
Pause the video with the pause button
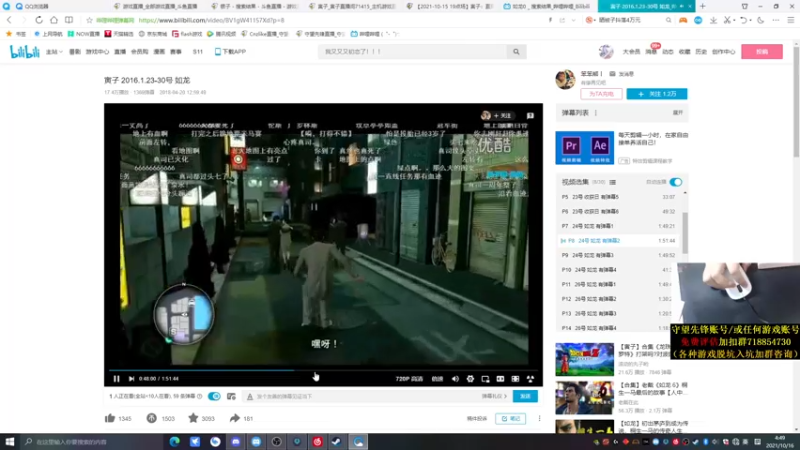point(116,379)
